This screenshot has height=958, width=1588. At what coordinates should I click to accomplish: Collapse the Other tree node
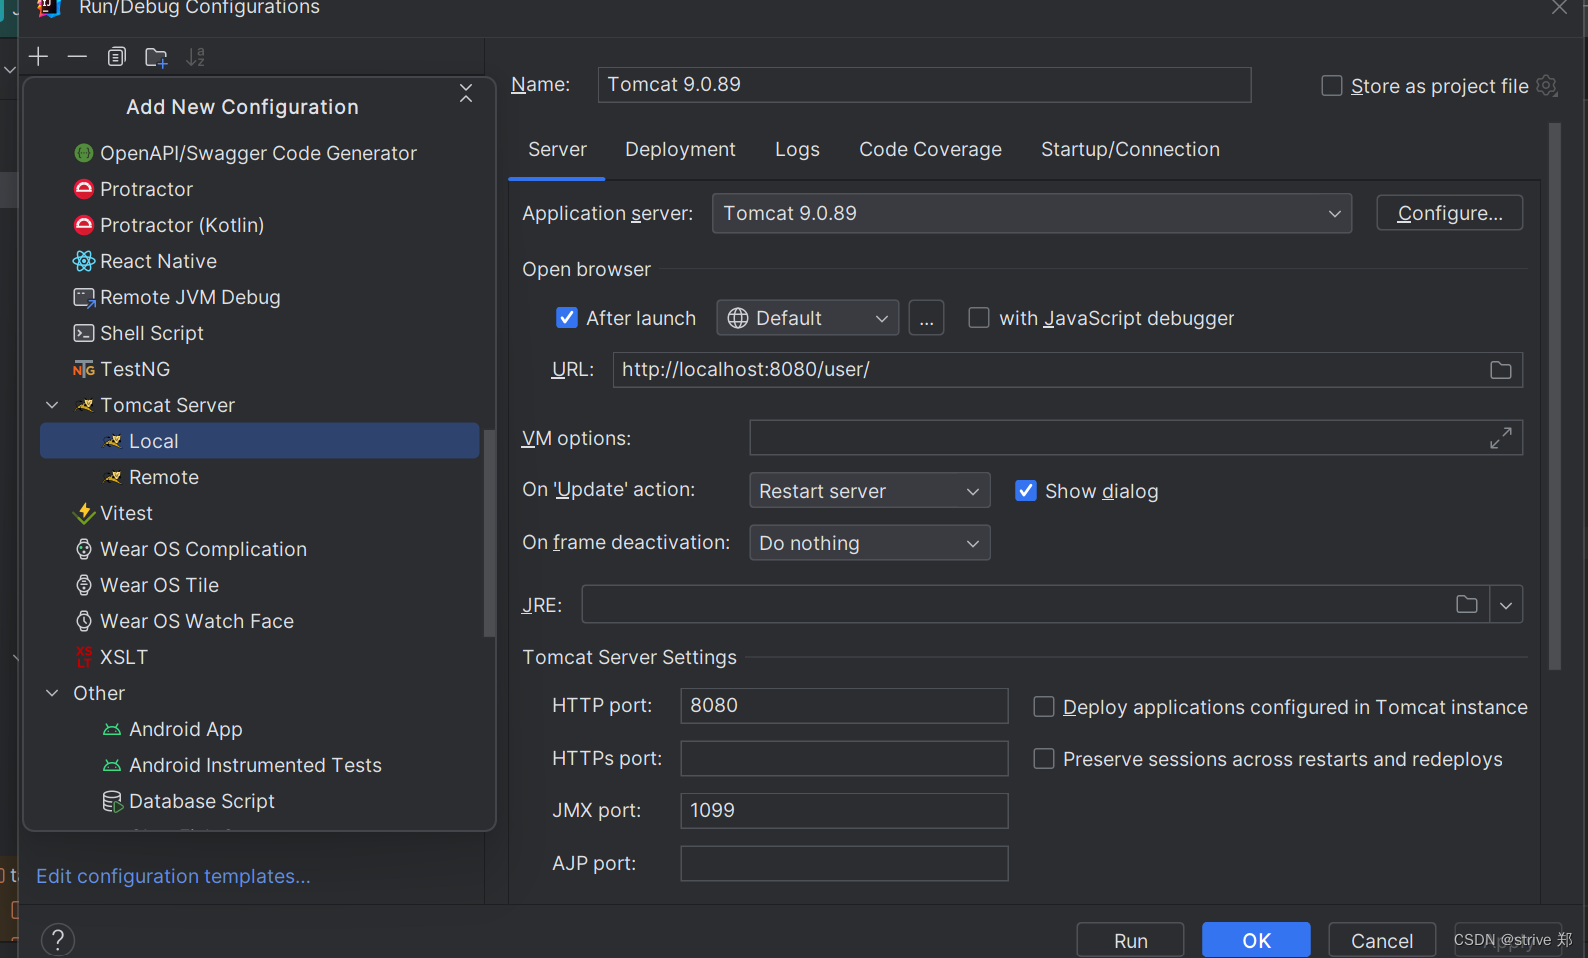point(52,693)
